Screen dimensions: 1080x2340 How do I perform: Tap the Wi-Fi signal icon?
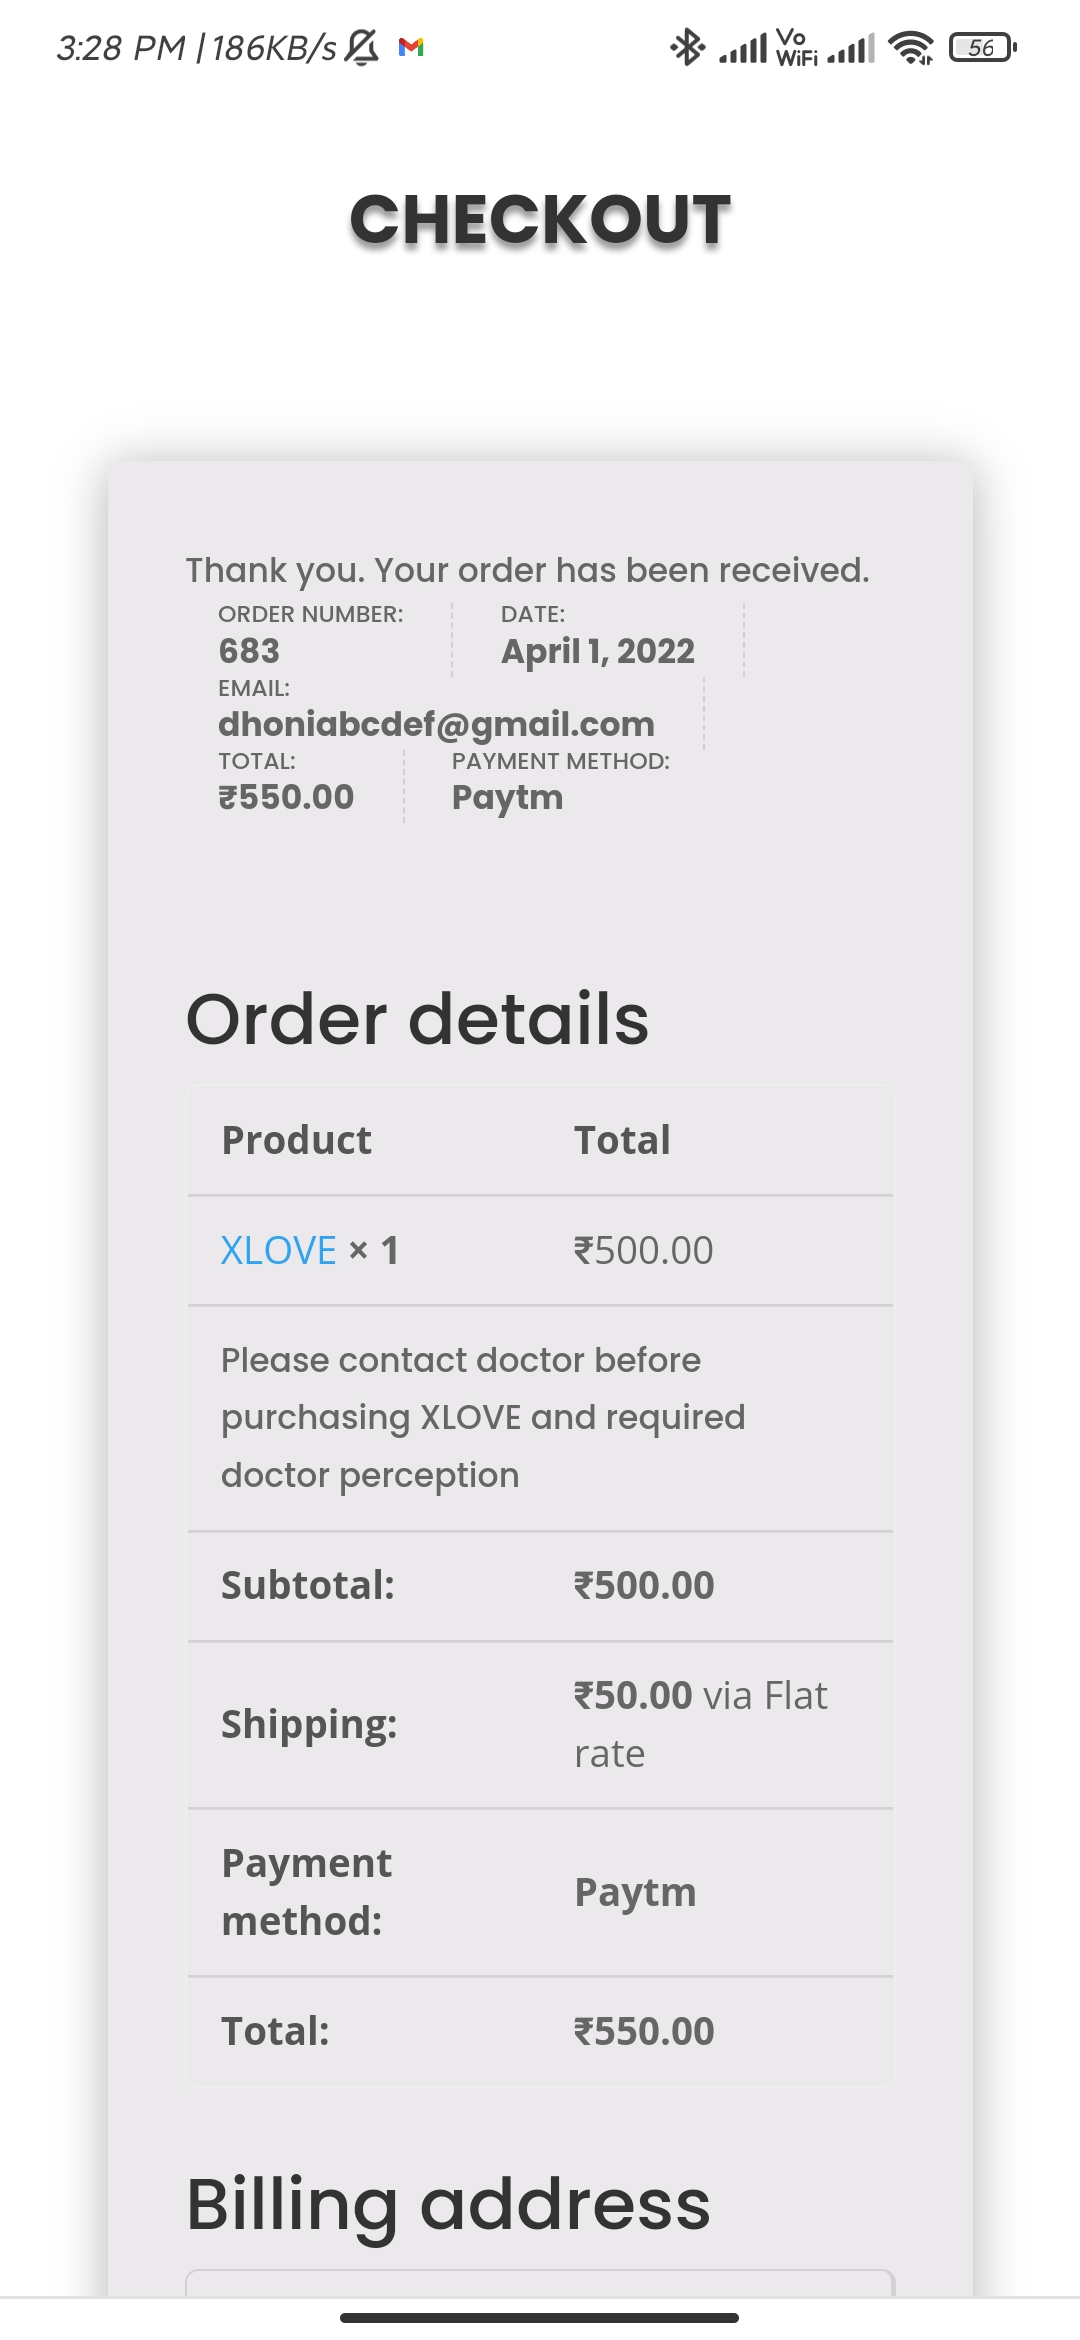coord(910,47)
